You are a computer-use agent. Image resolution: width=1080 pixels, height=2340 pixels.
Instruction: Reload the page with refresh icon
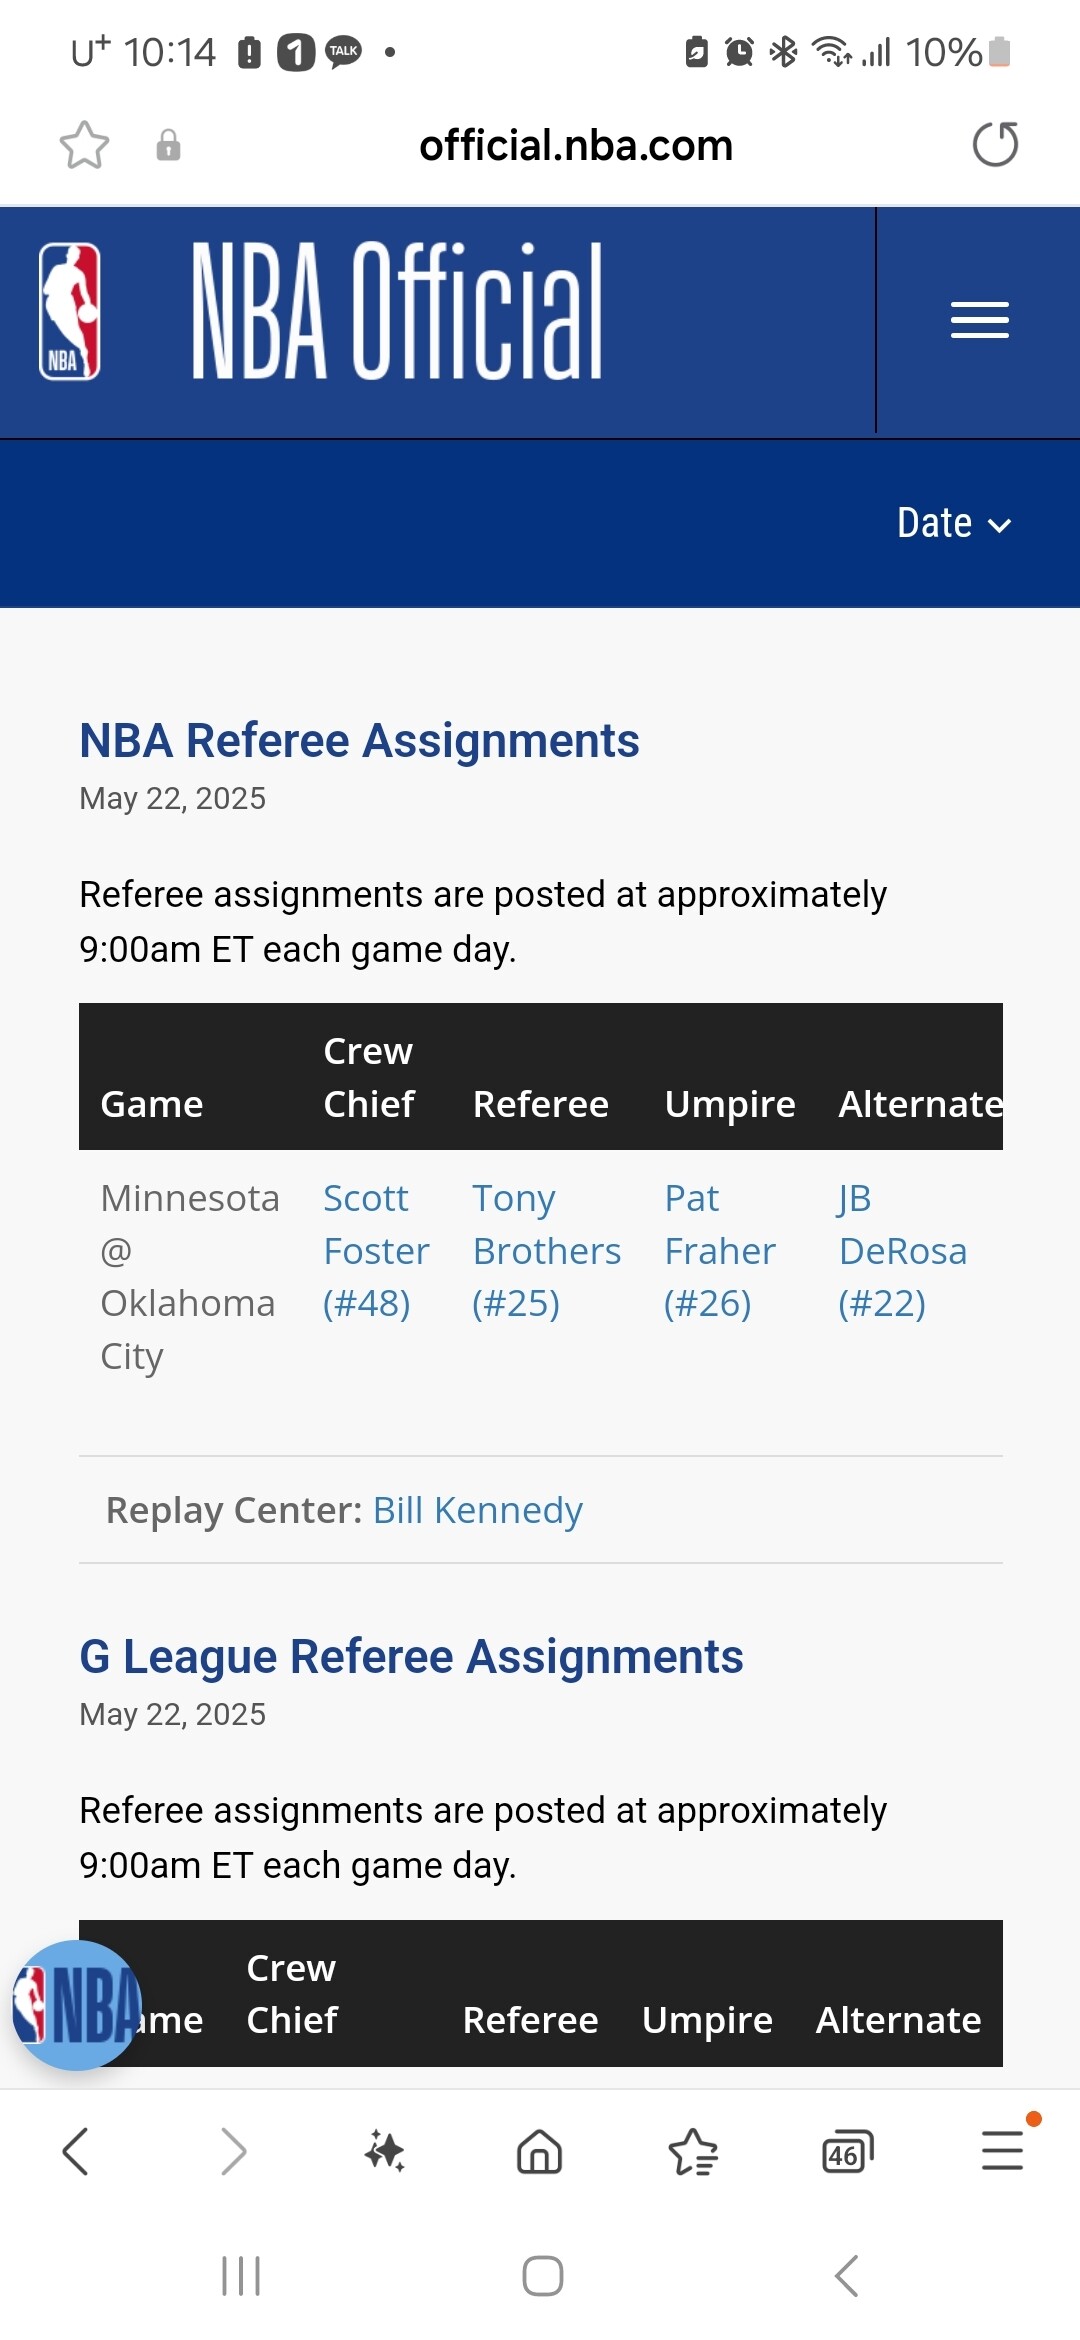point(995,145)
